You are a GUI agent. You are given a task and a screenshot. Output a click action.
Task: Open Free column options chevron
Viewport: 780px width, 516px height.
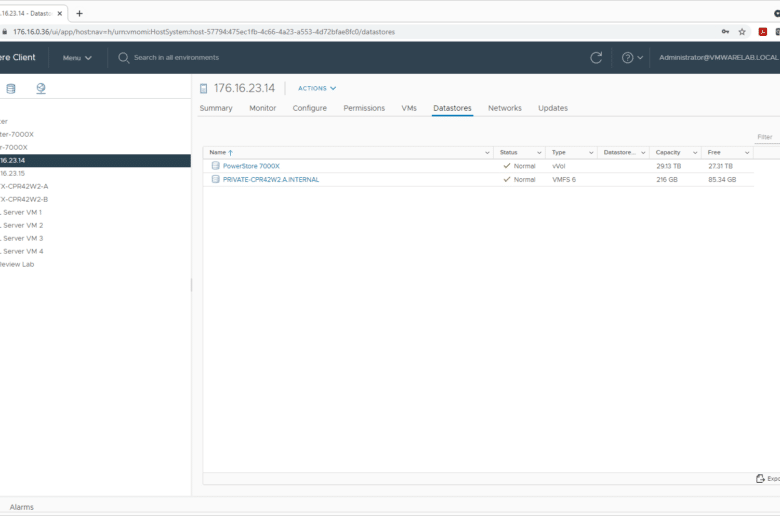[x=747, y=153]
